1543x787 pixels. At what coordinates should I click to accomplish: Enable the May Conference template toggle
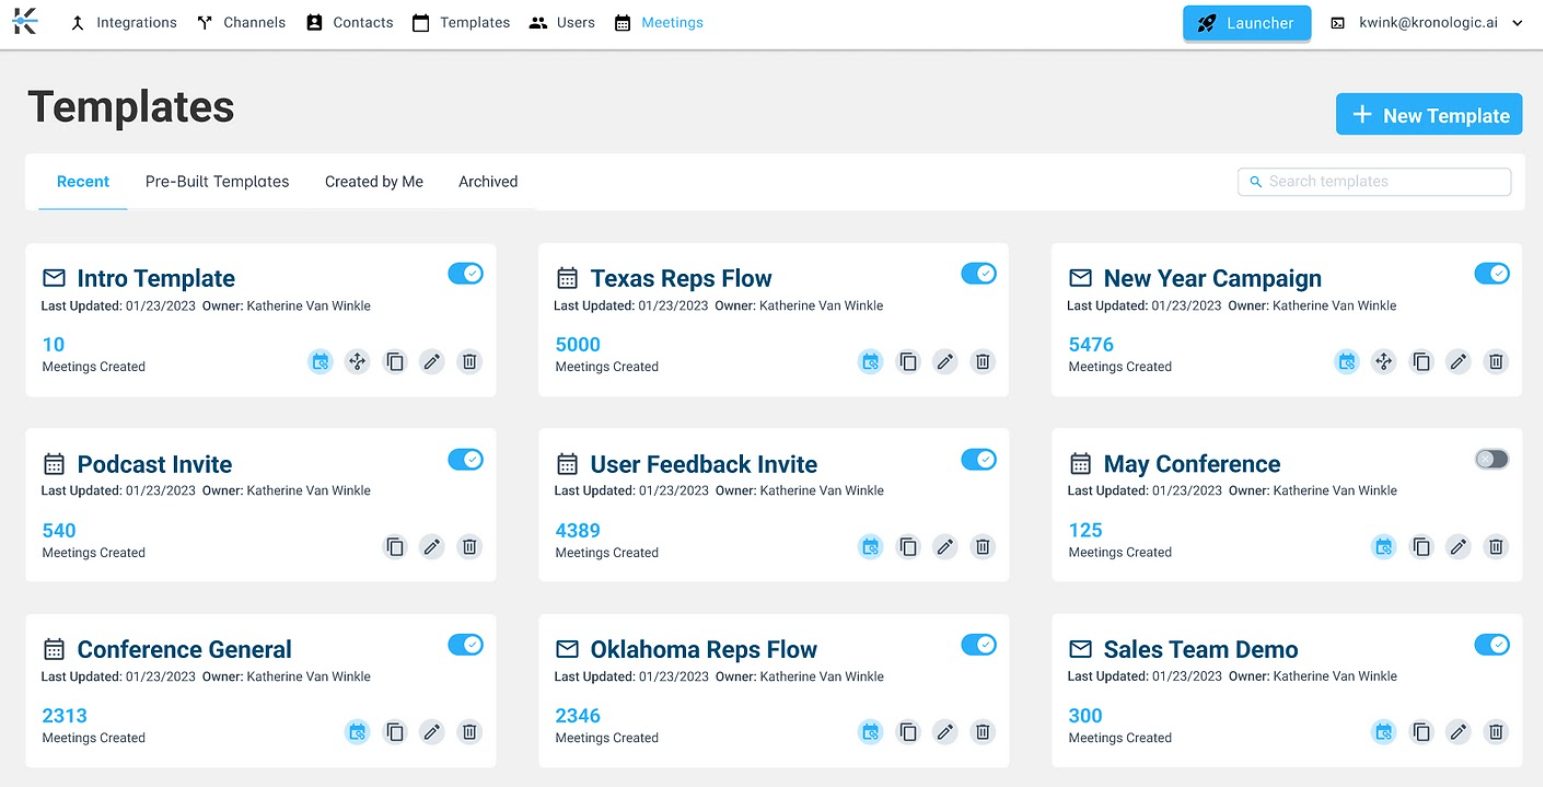[1491, 459]
